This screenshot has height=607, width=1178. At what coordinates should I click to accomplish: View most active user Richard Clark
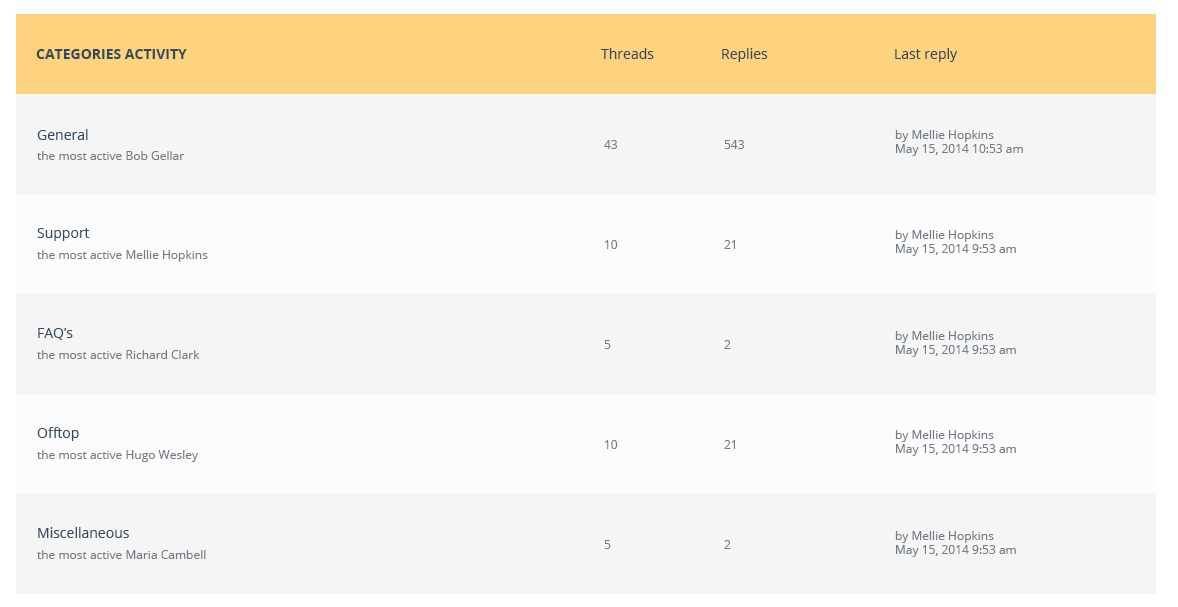click(x=162, y=355)
